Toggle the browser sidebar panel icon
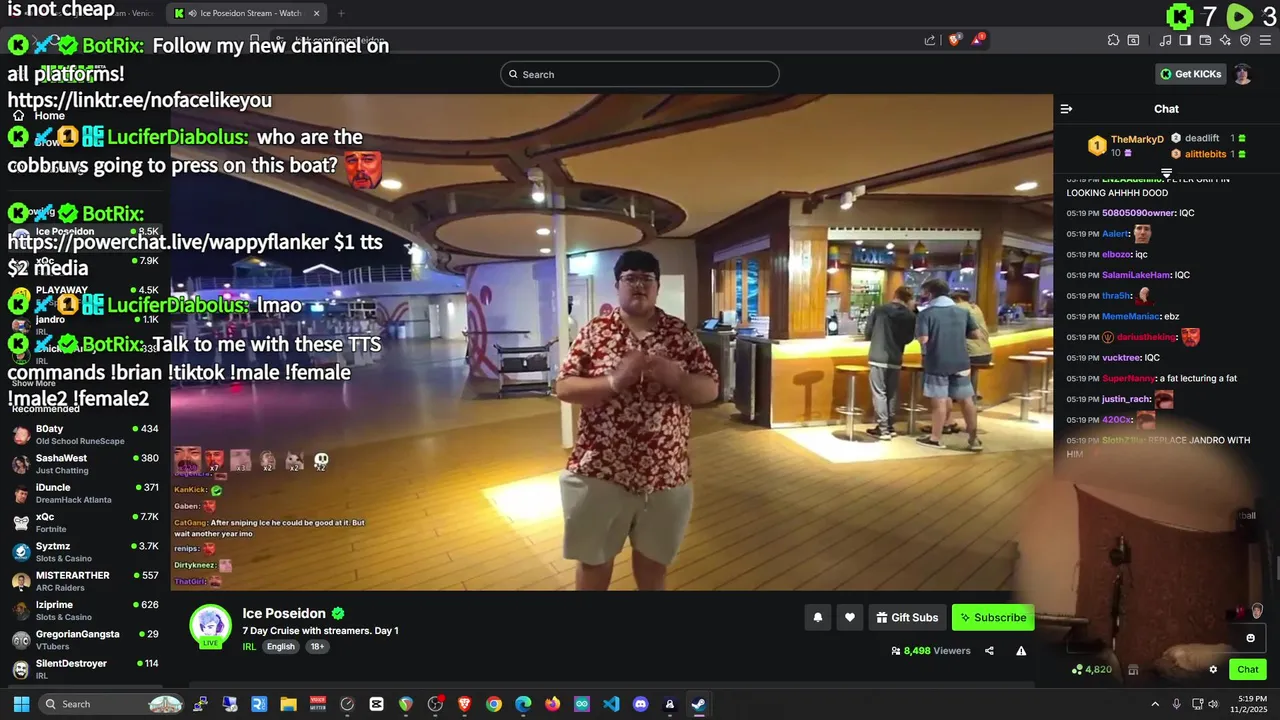This screenshot has width=1280, height=720. (1185, 40)
